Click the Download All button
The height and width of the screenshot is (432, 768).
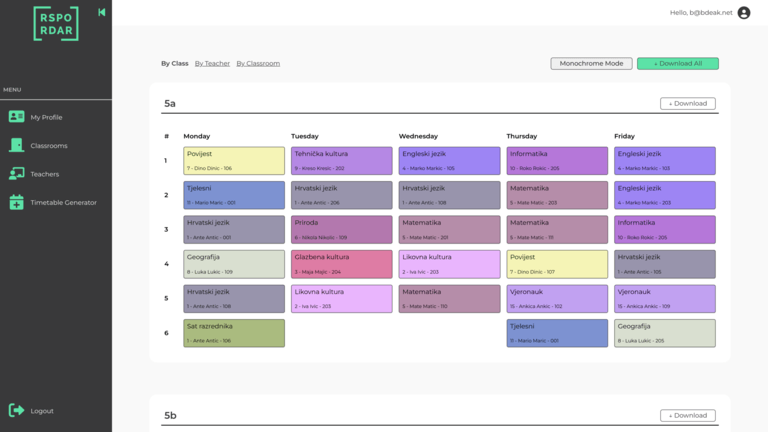(x=678, y=63)
